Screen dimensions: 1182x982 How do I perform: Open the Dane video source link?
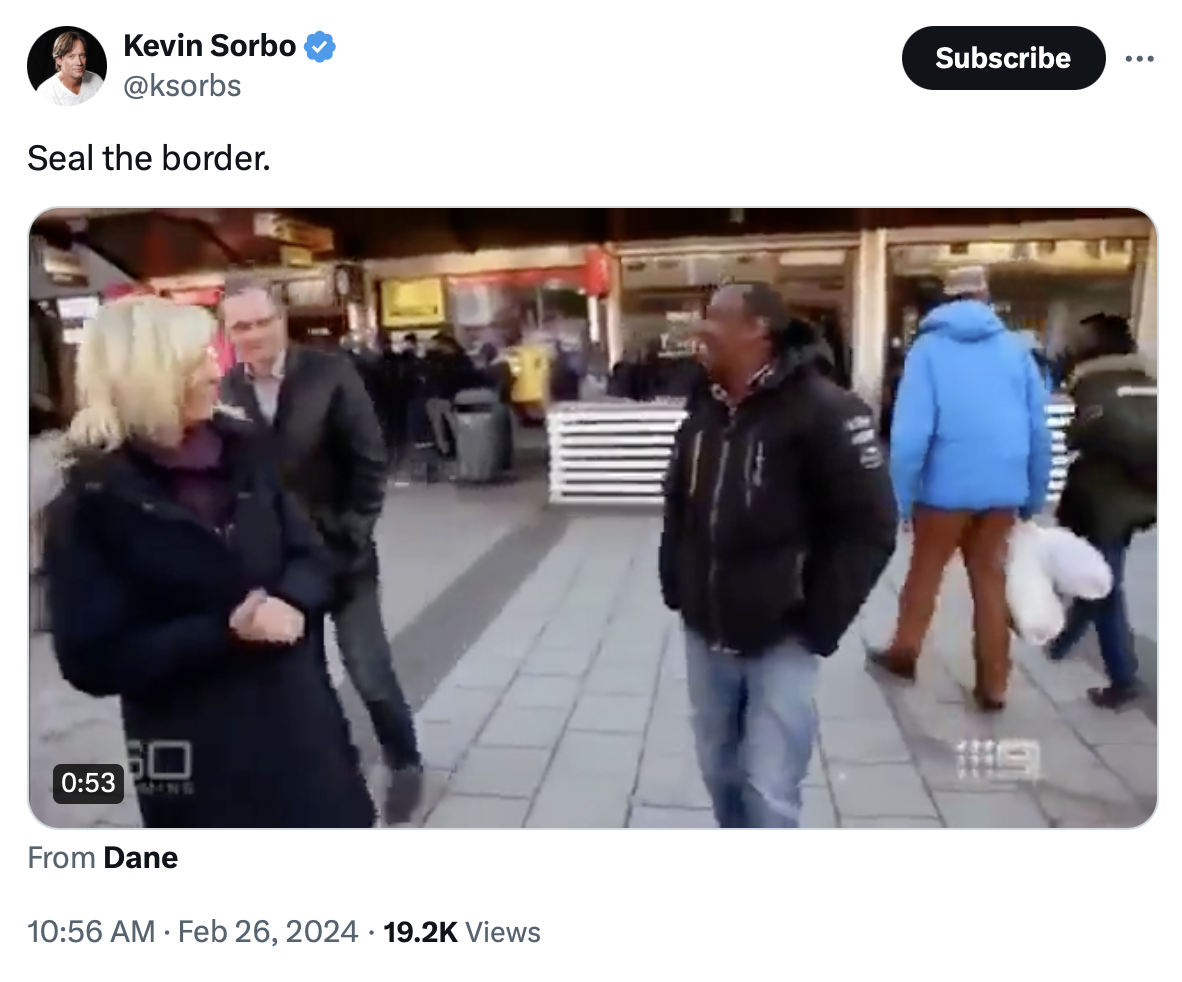[x=141, y=858]
